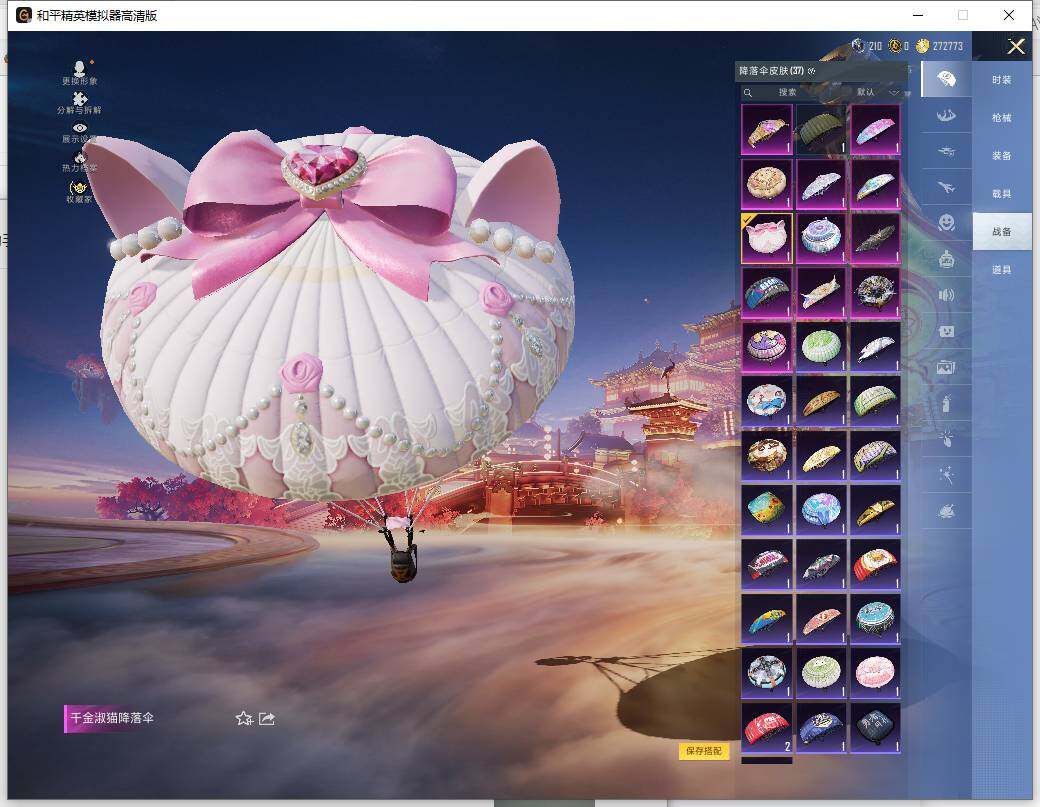Click the 分解与拆解 puzzle icon
Image resolution: width=1040 pixels, height=807 pixels.
79,98
